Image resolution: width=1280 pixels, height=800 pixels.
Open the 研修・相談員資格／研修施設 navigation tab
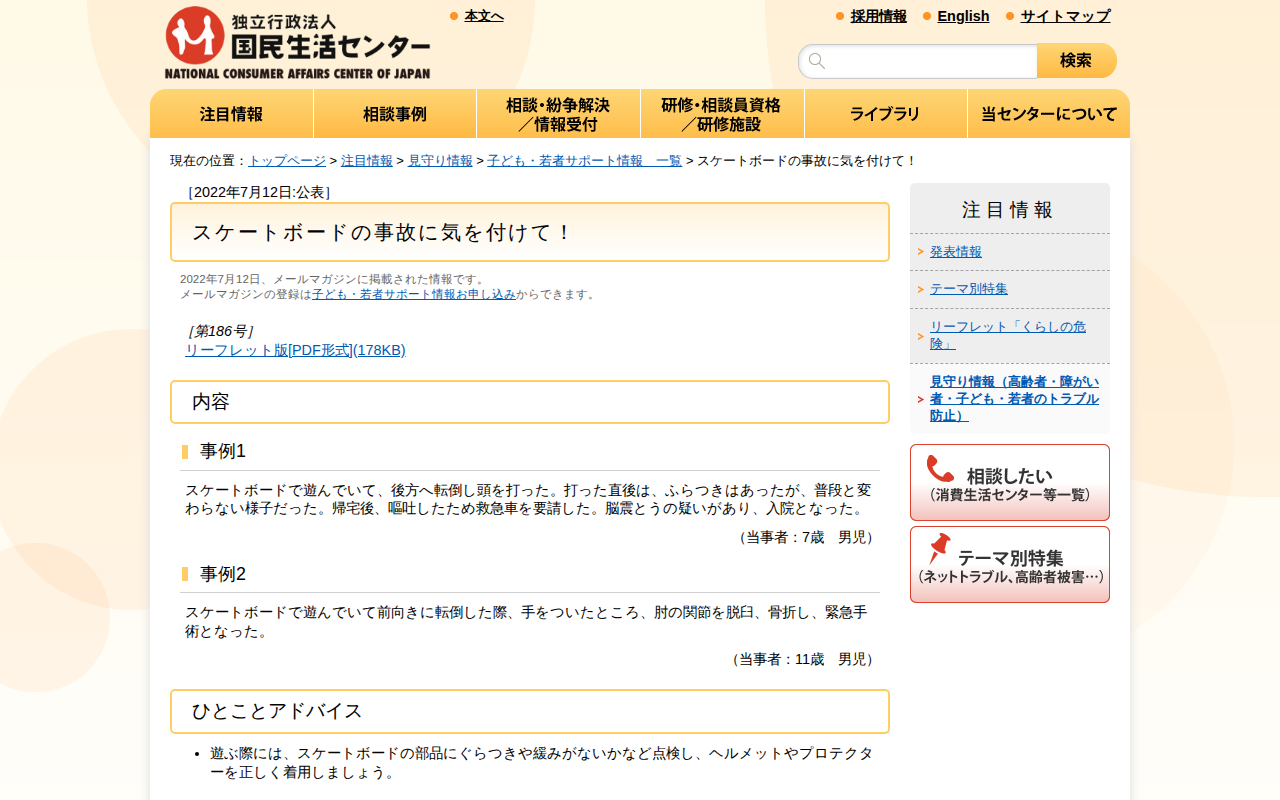(722, 114)
